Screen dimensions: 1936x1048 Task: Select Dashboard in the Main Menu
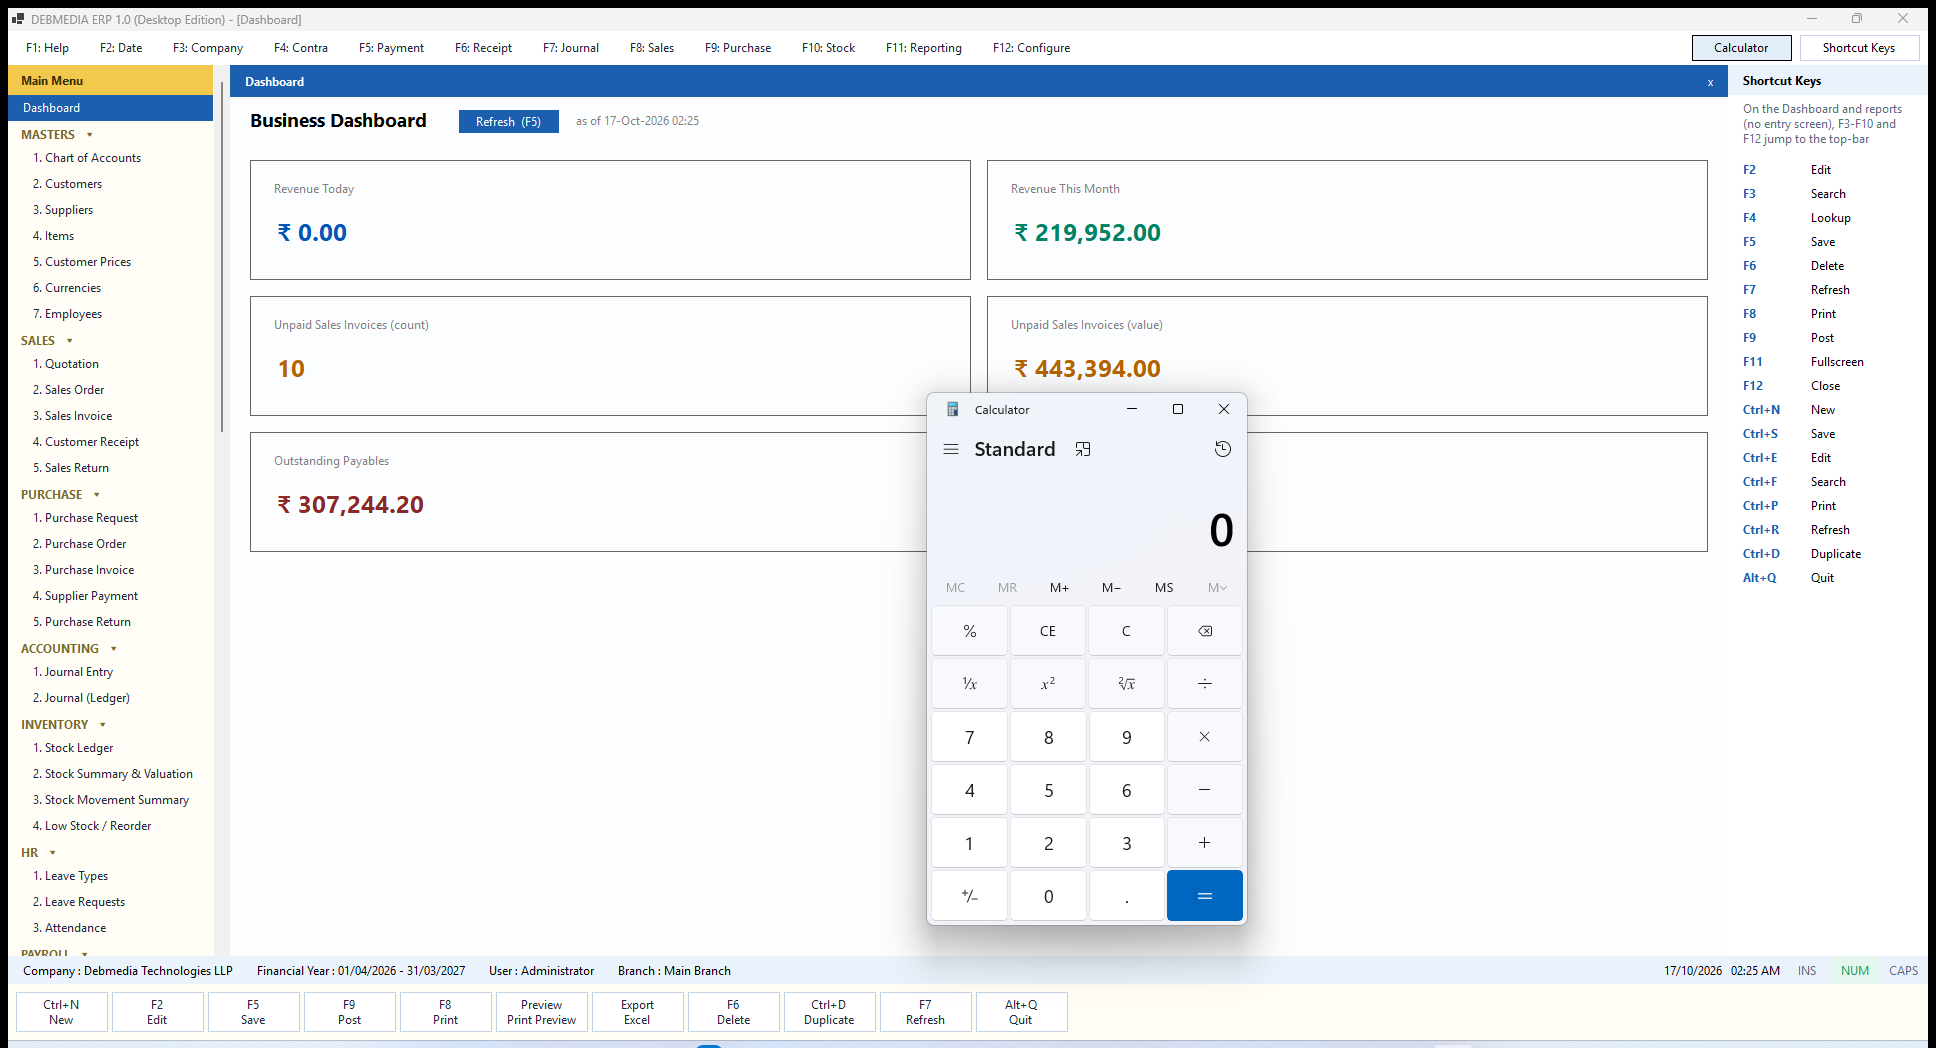tap(110, 108)
